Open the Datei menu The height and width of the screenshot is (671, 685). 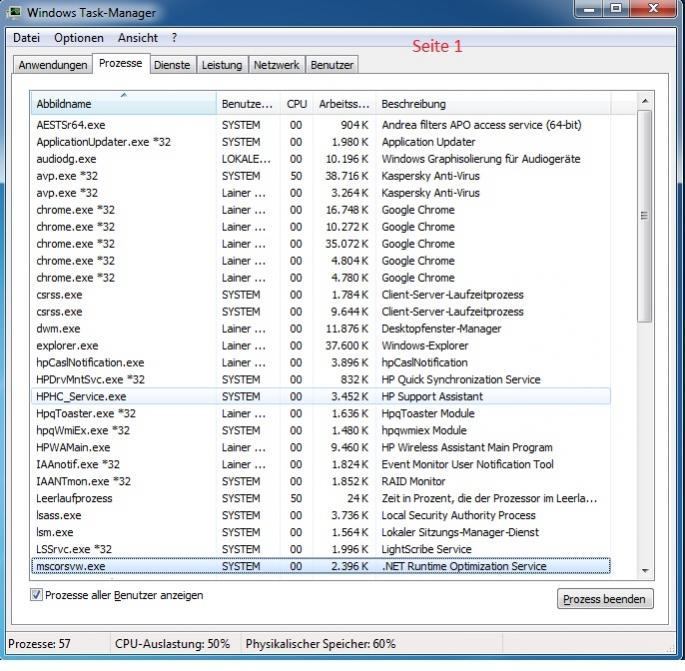[26, 38]
